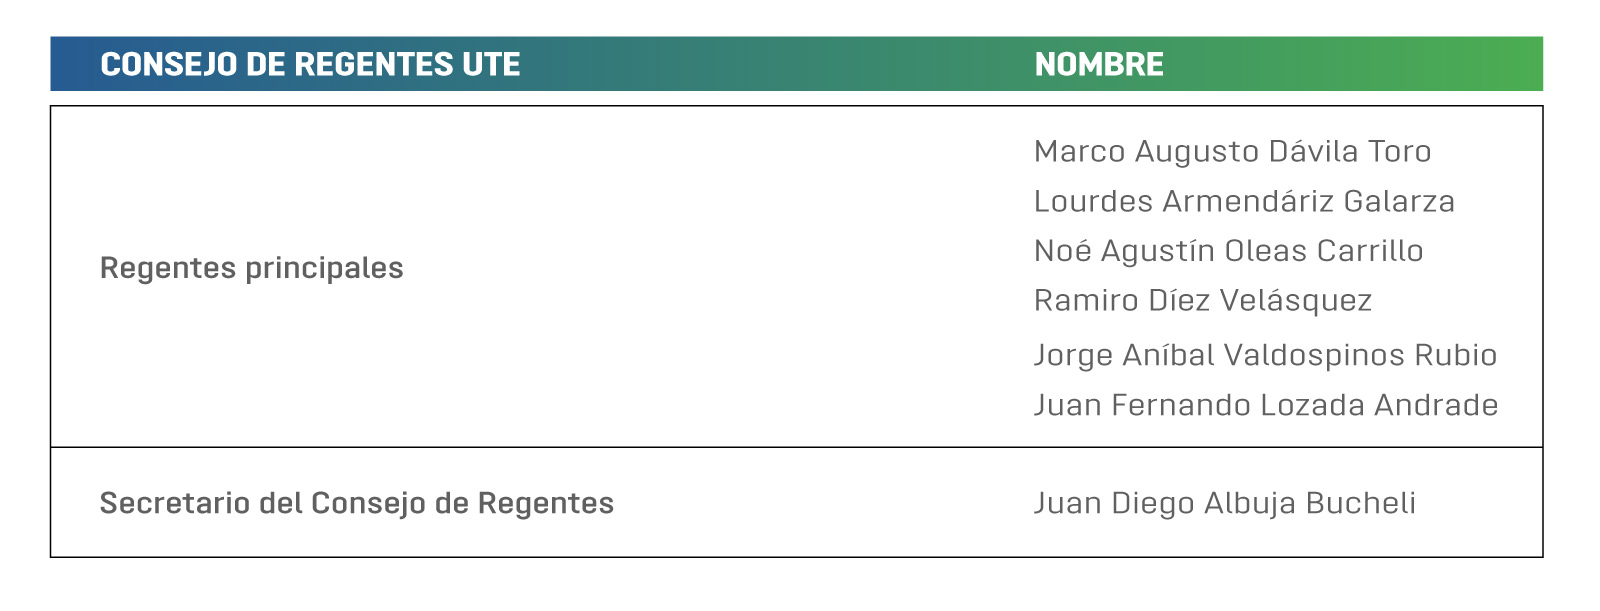Click the "CONSEJO DE REGENTES UTE" column header
The width and height of the screenshot is (1600, 611).
coord(310,65)
